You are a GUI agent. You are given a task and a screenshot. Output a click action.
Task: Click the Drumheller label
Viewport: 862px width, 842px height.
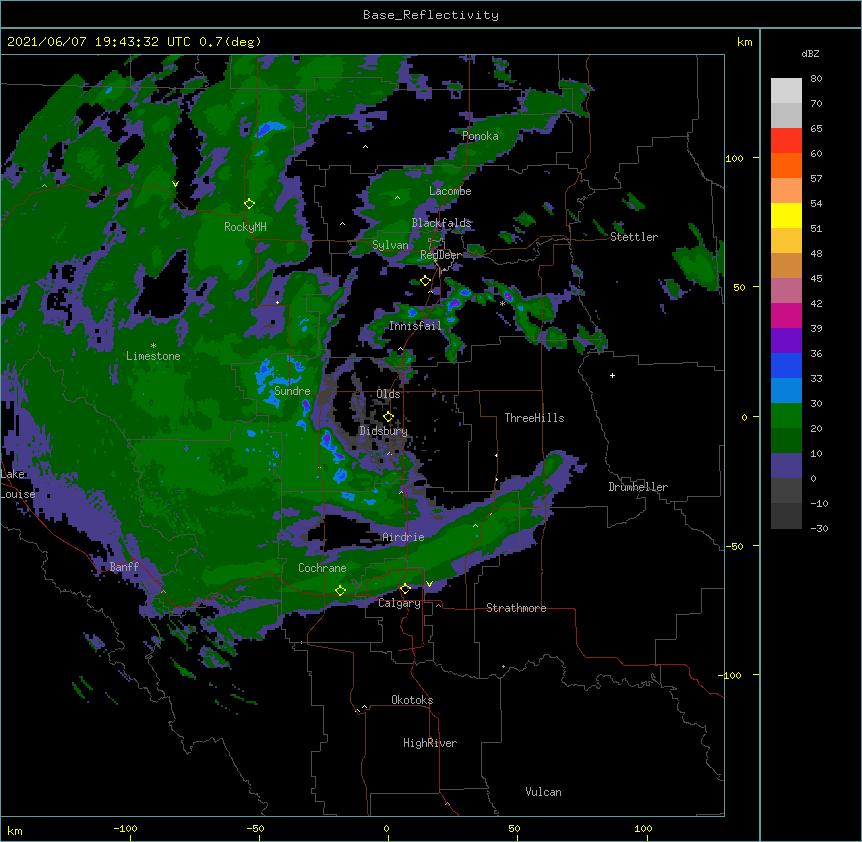tap(638, 487)
